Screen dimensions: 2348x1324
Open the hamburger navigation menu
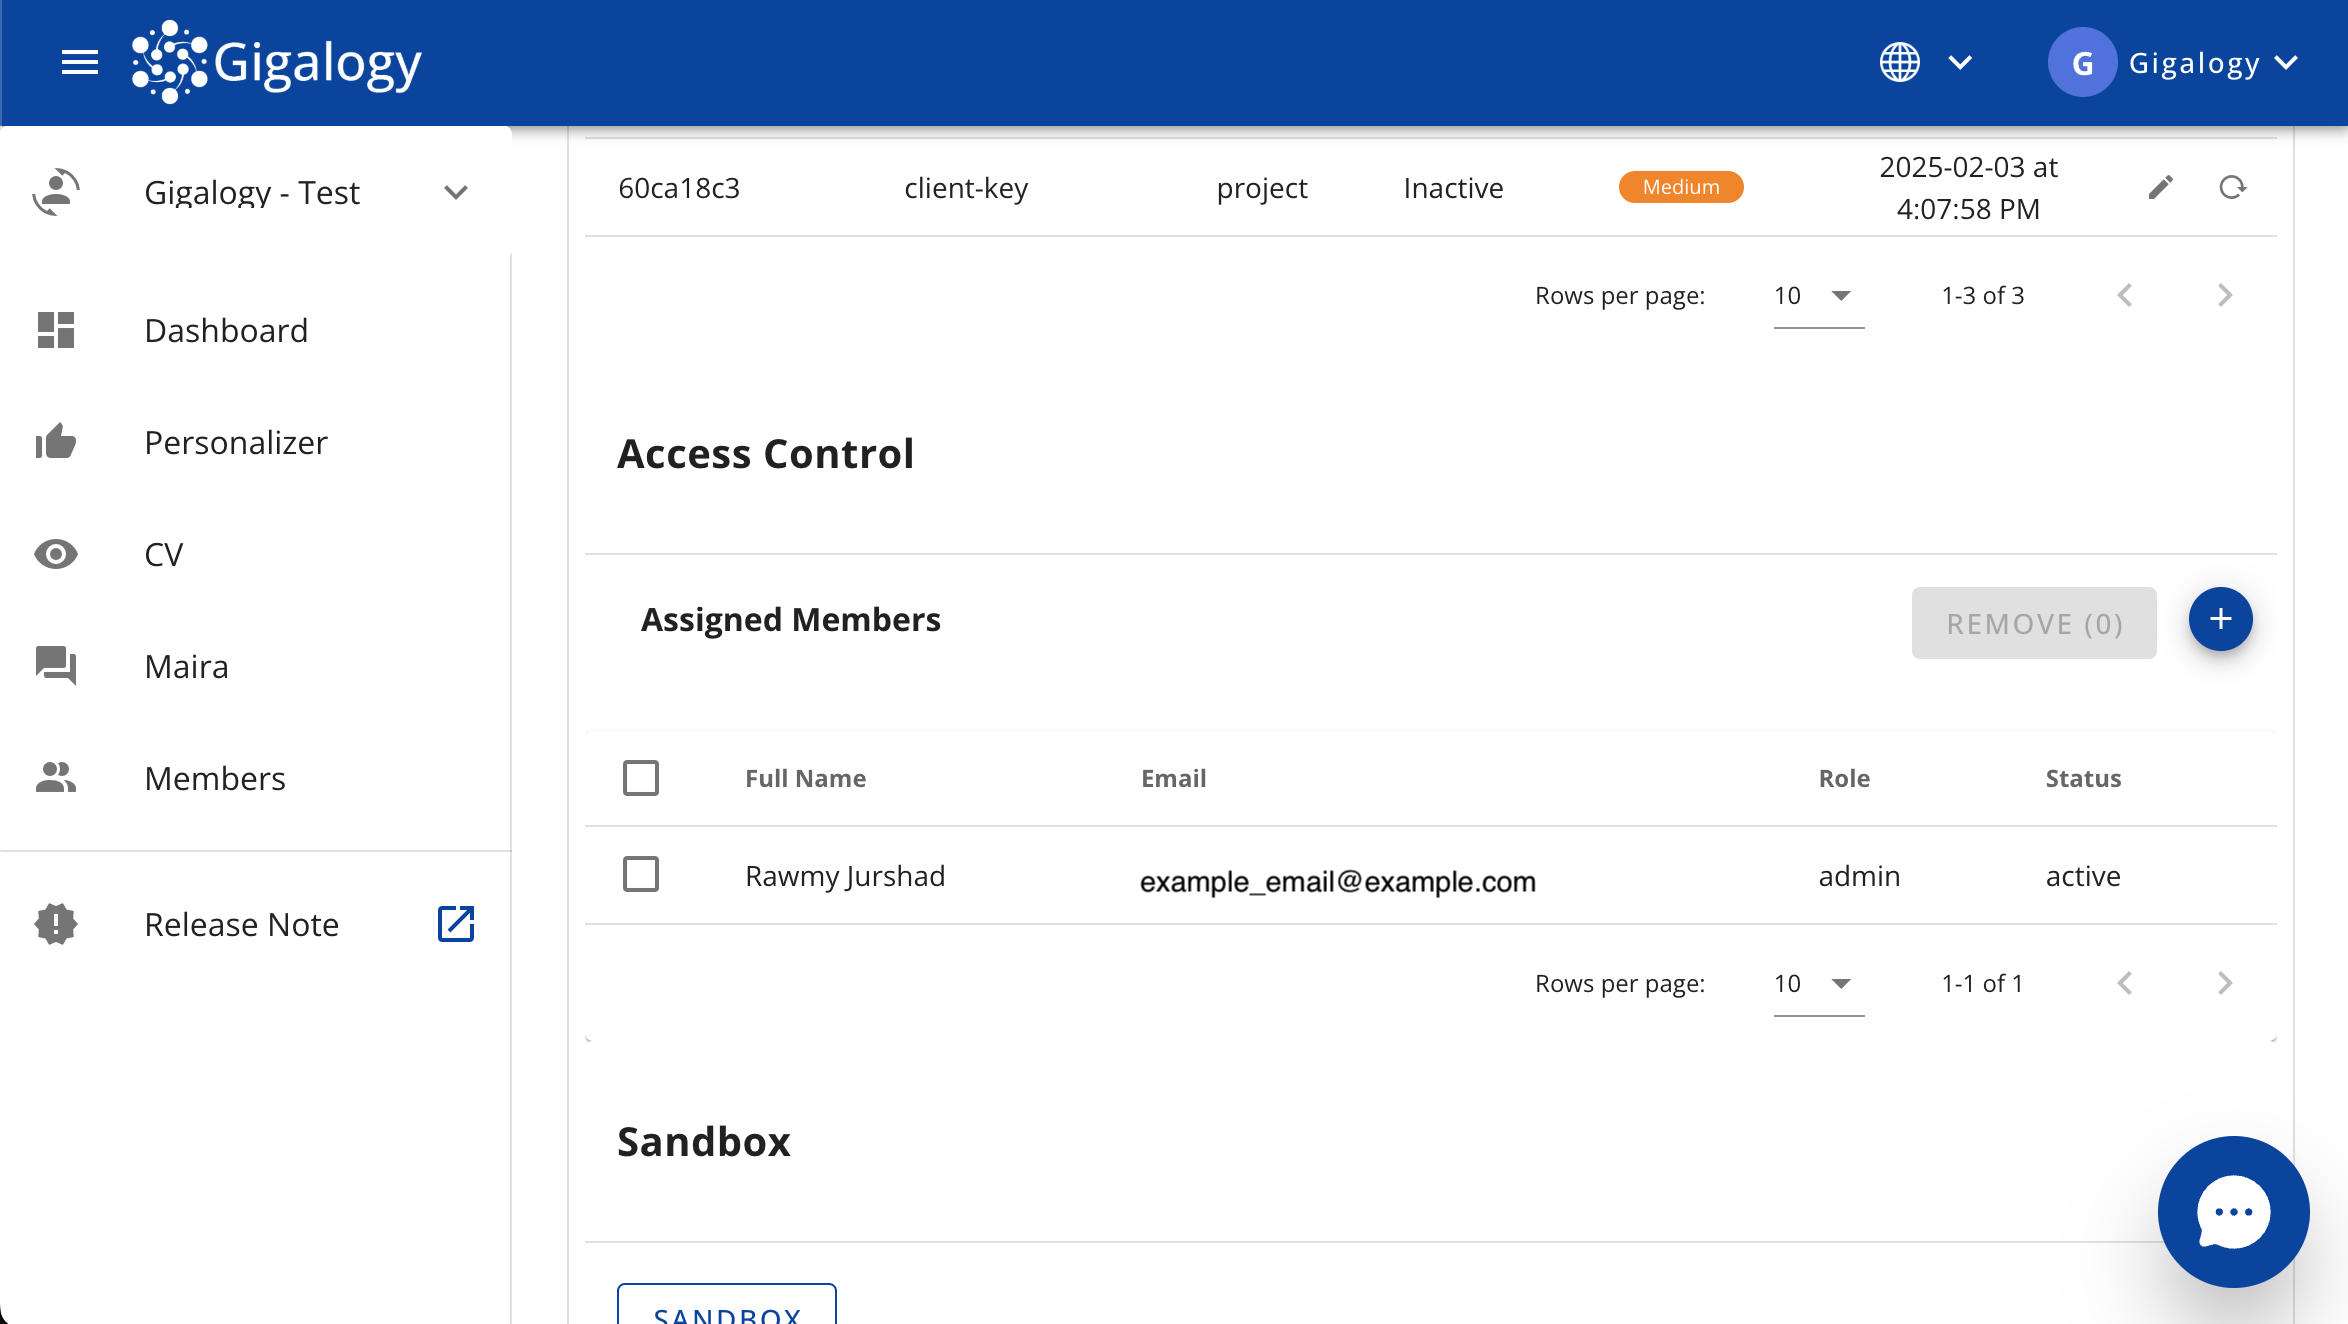79,62
